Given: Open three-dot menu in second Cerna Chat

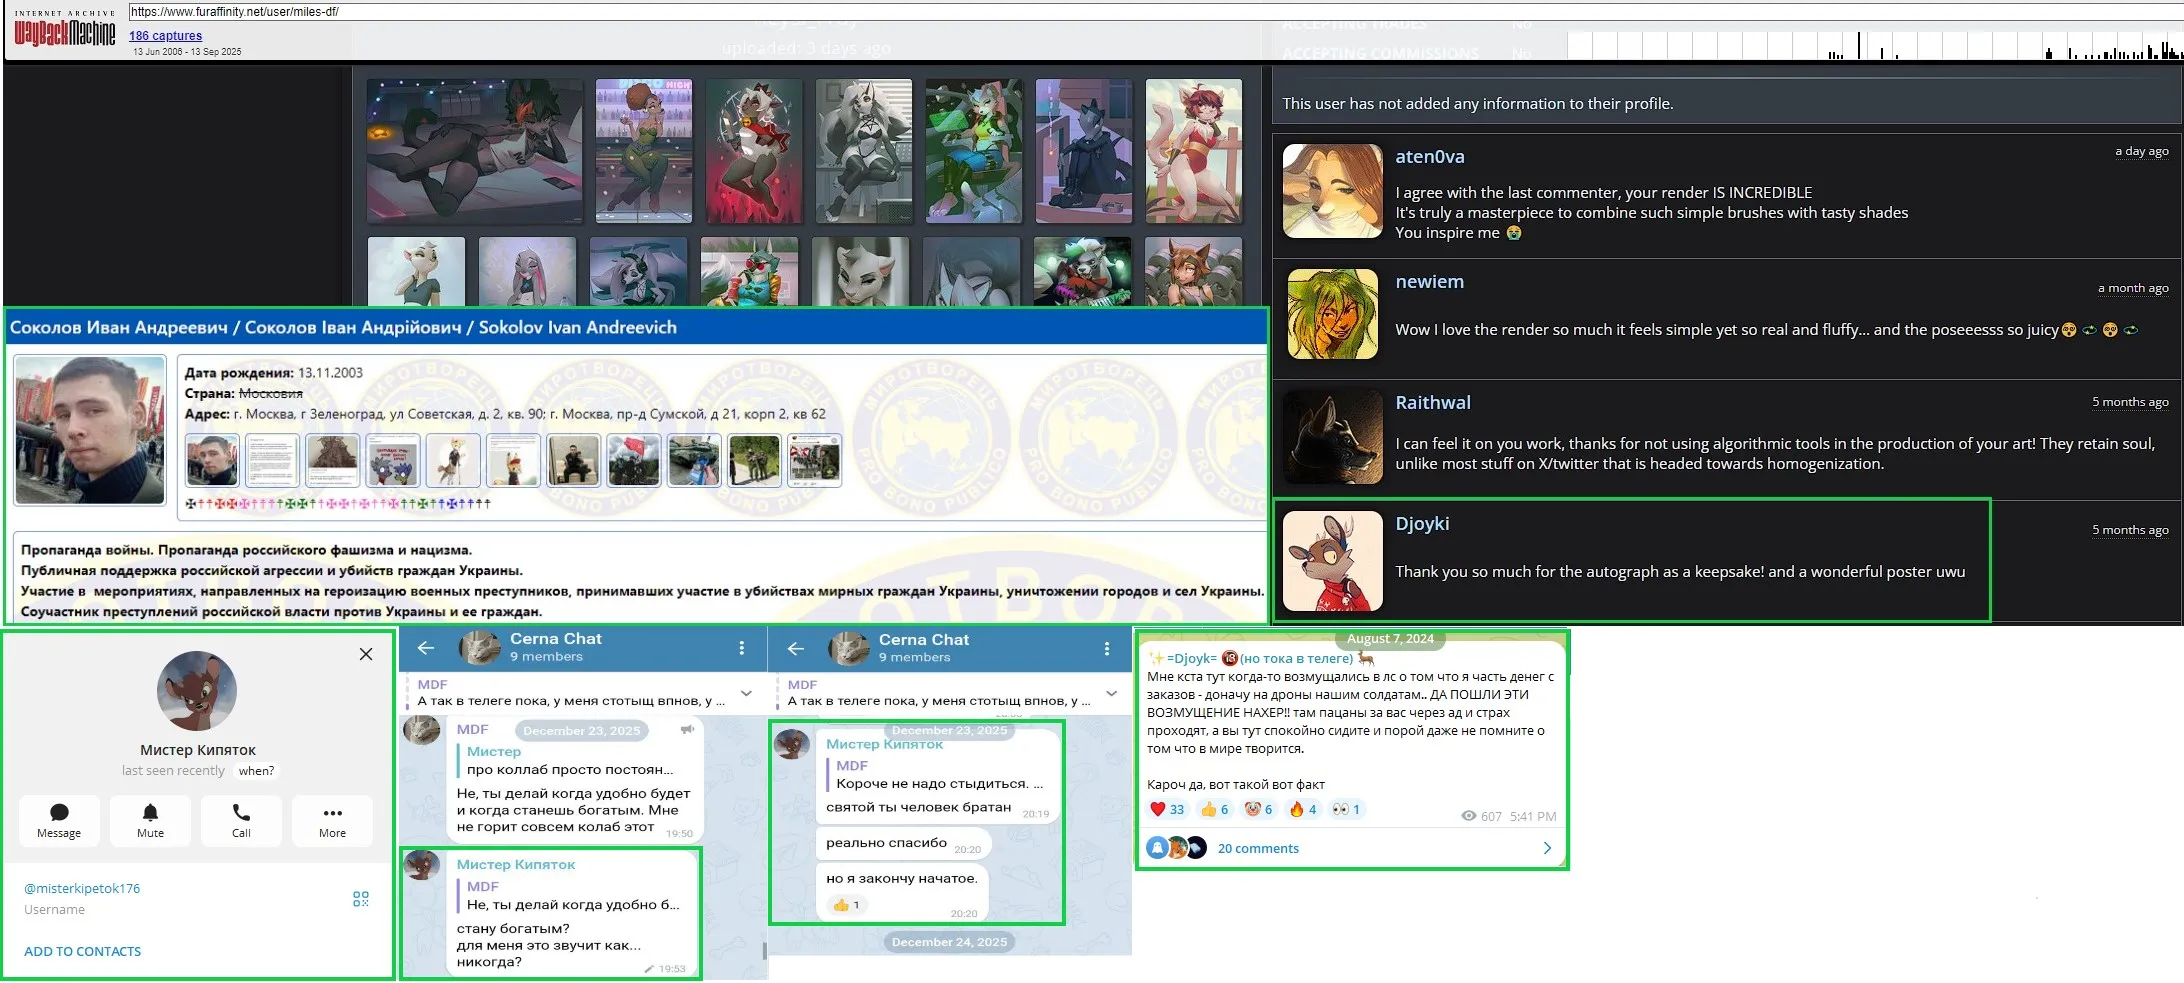Looking at the screenshot, I should pos(1106,649).
